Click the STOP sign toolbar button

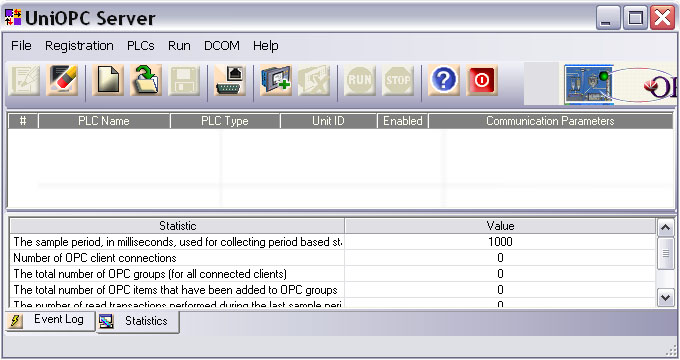[x=398, y=80]
